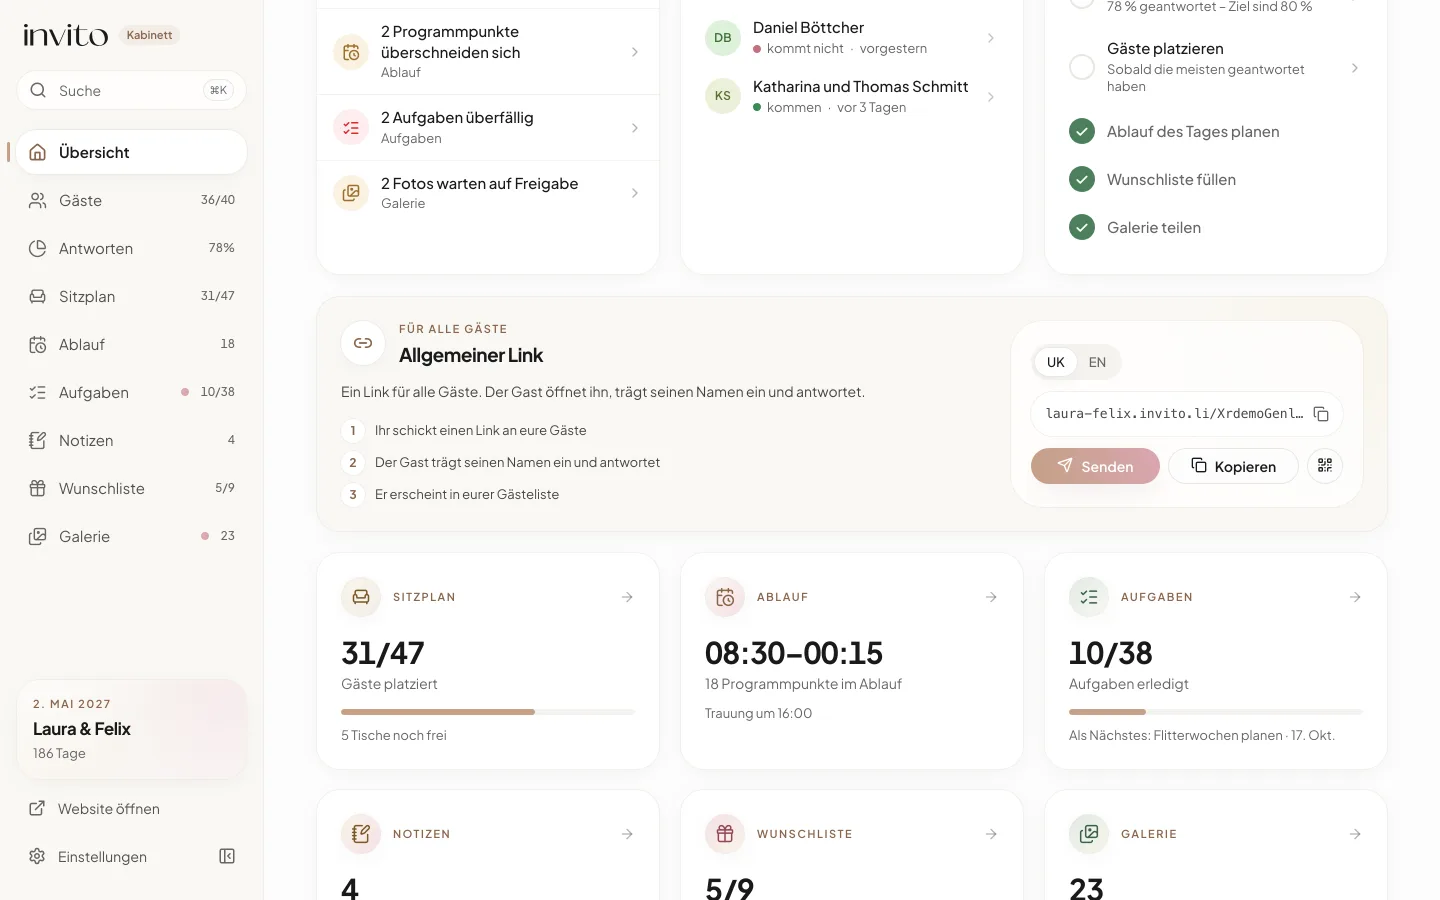Click the invito logo
1440x900 pixels.
(x=66, y=35)
